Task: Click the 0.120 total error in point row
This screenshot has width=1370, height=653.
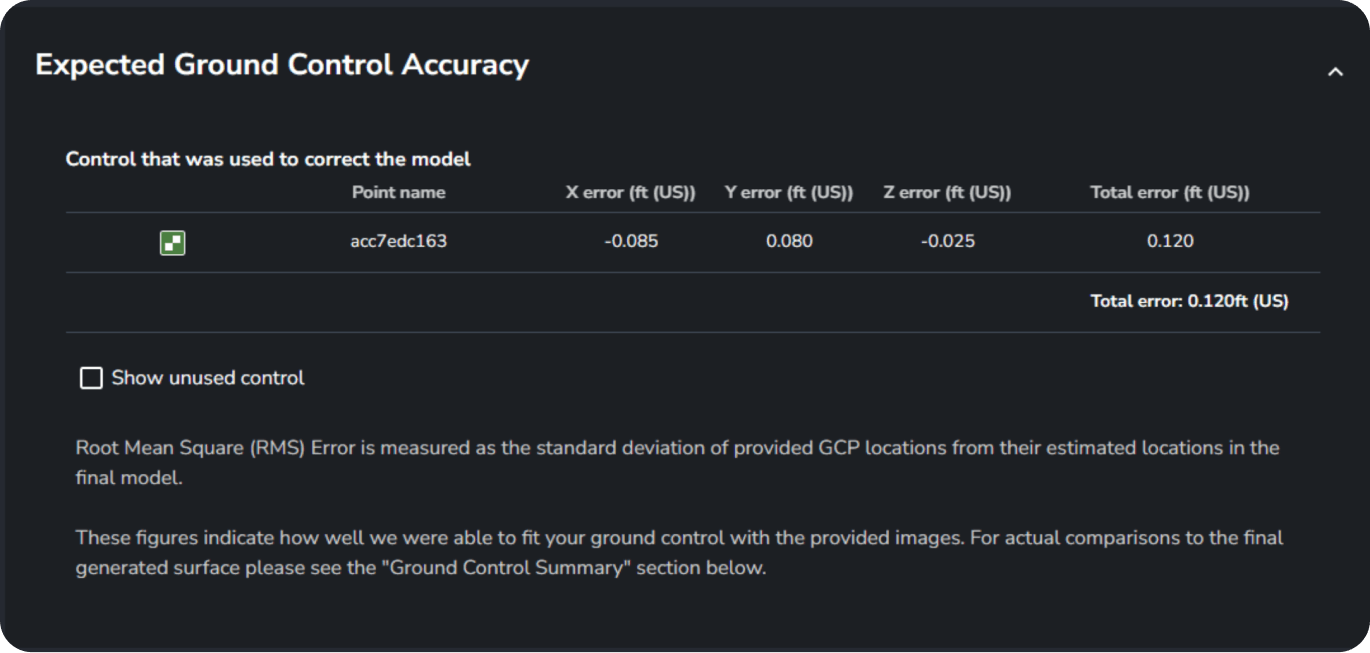Action: [x=1170, y=241]
